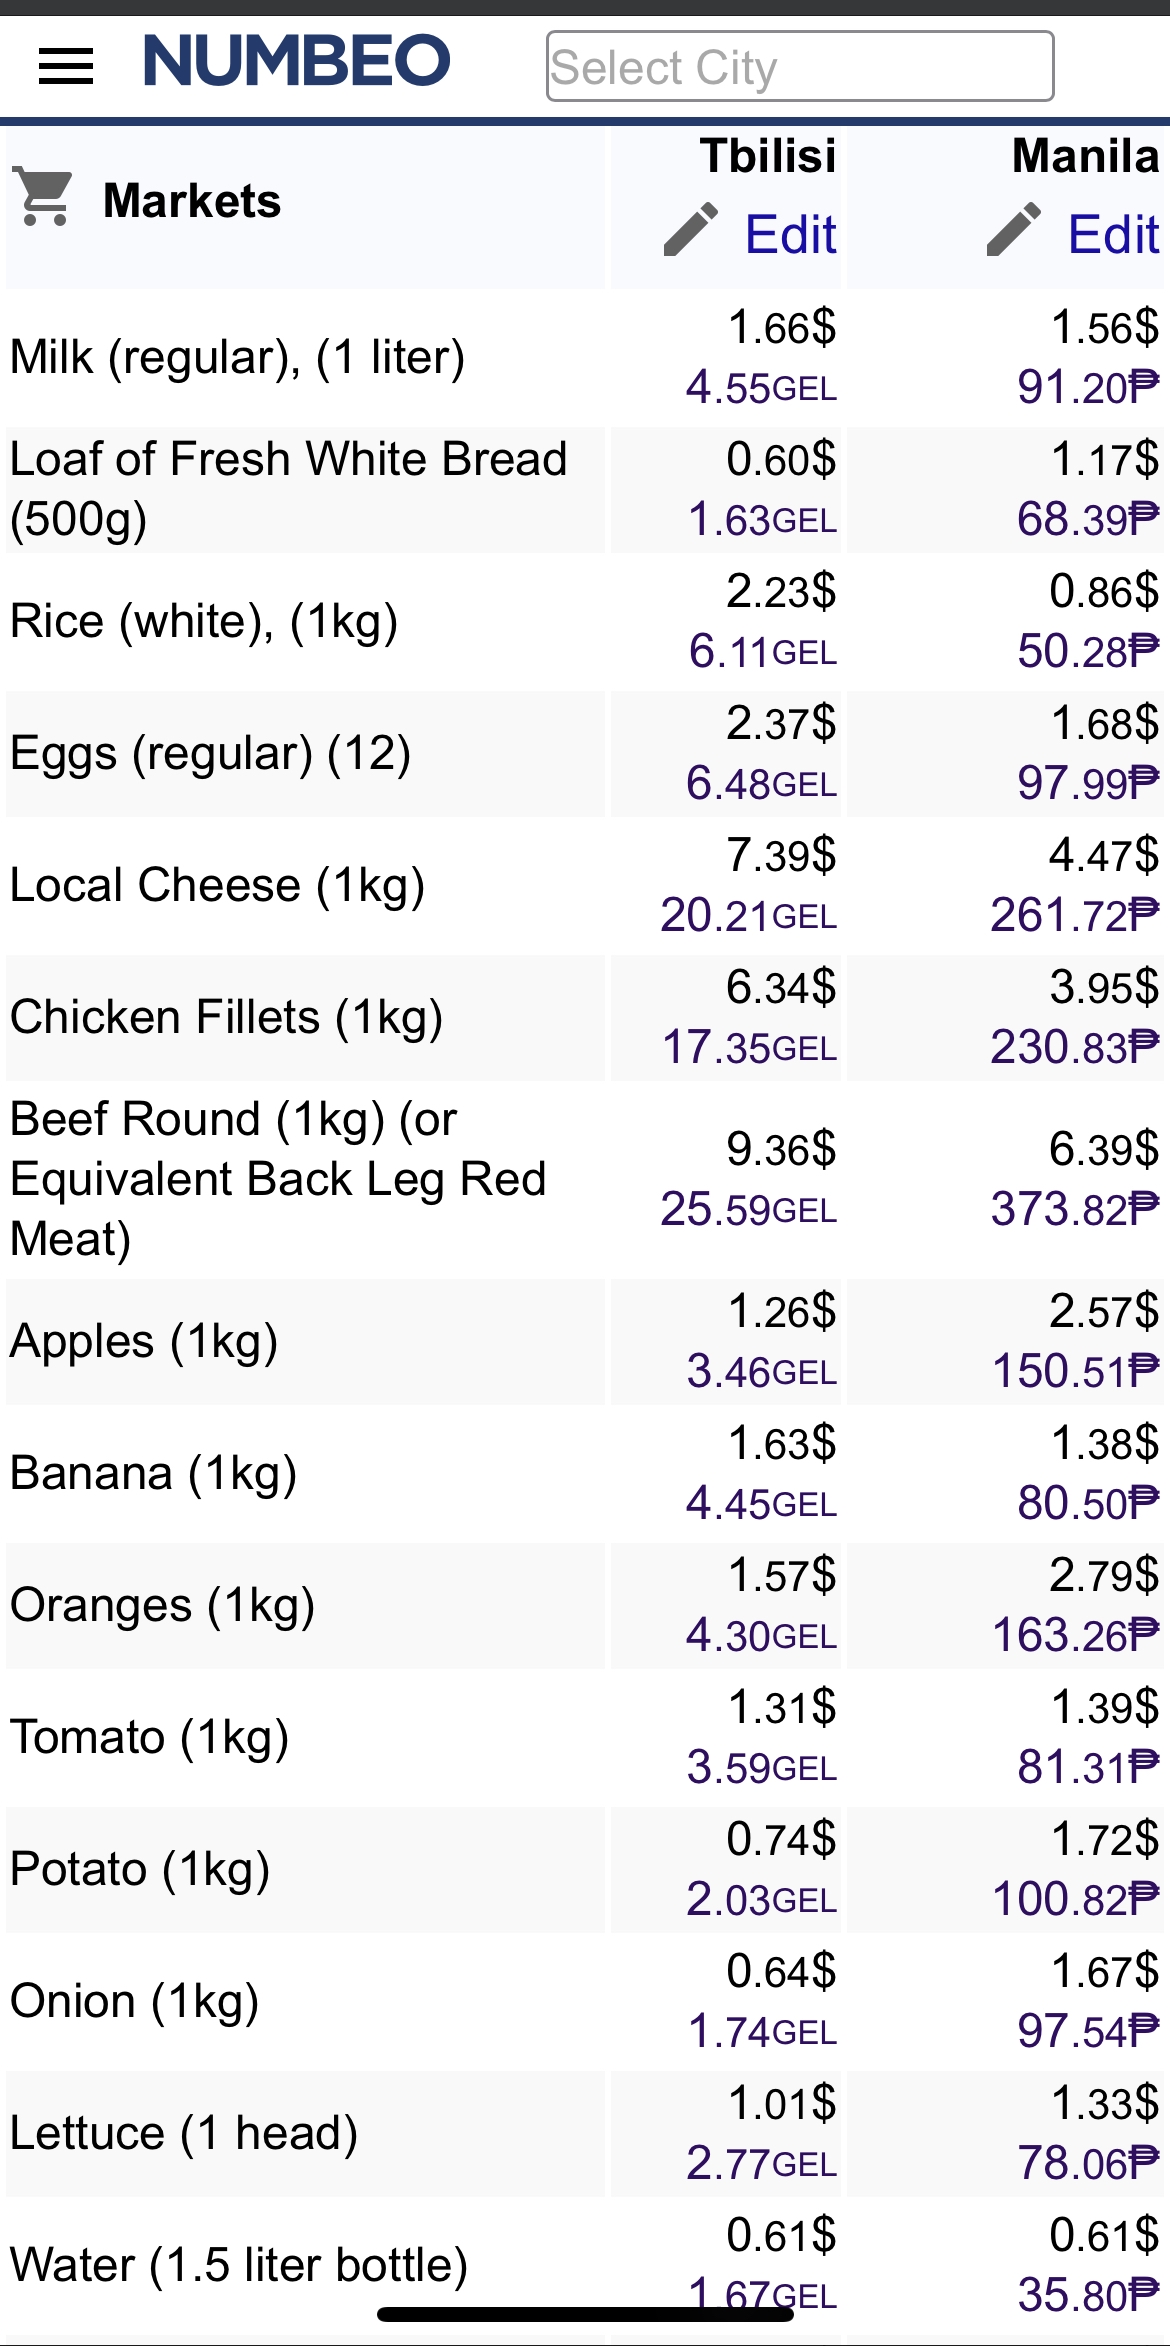Open the Edit link for Manila

[x=1113, y=235]
